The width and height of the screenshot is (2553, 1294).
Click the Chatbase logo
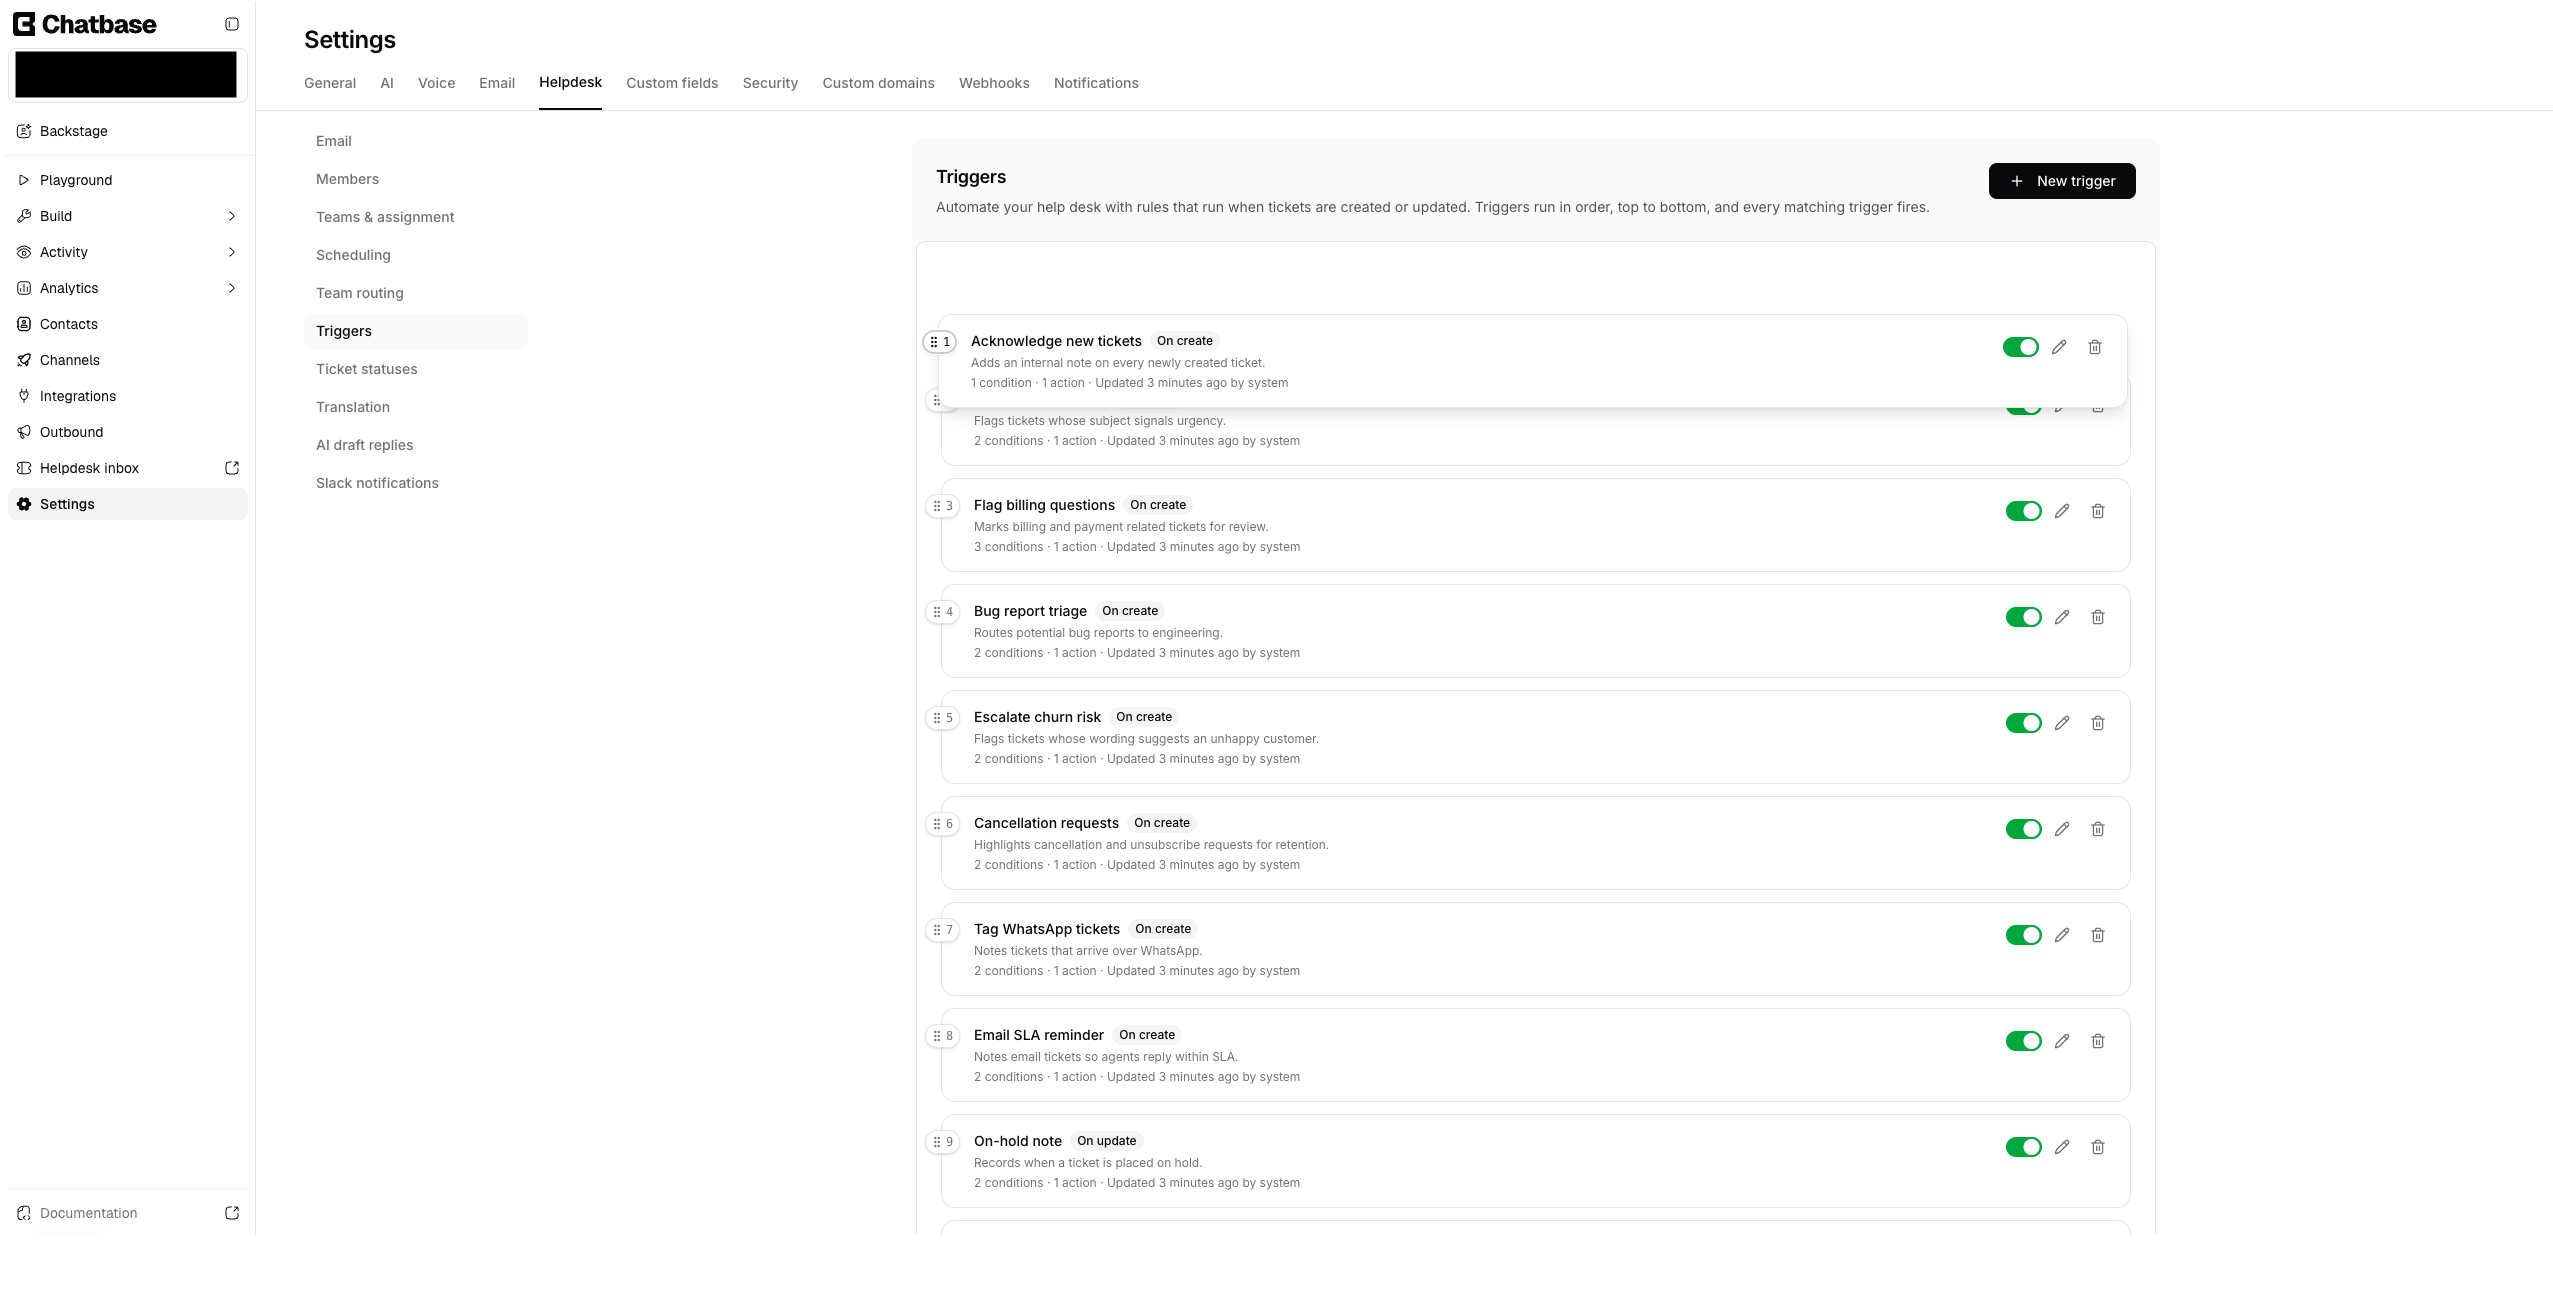pyautogui.click(x=85, y=24)
